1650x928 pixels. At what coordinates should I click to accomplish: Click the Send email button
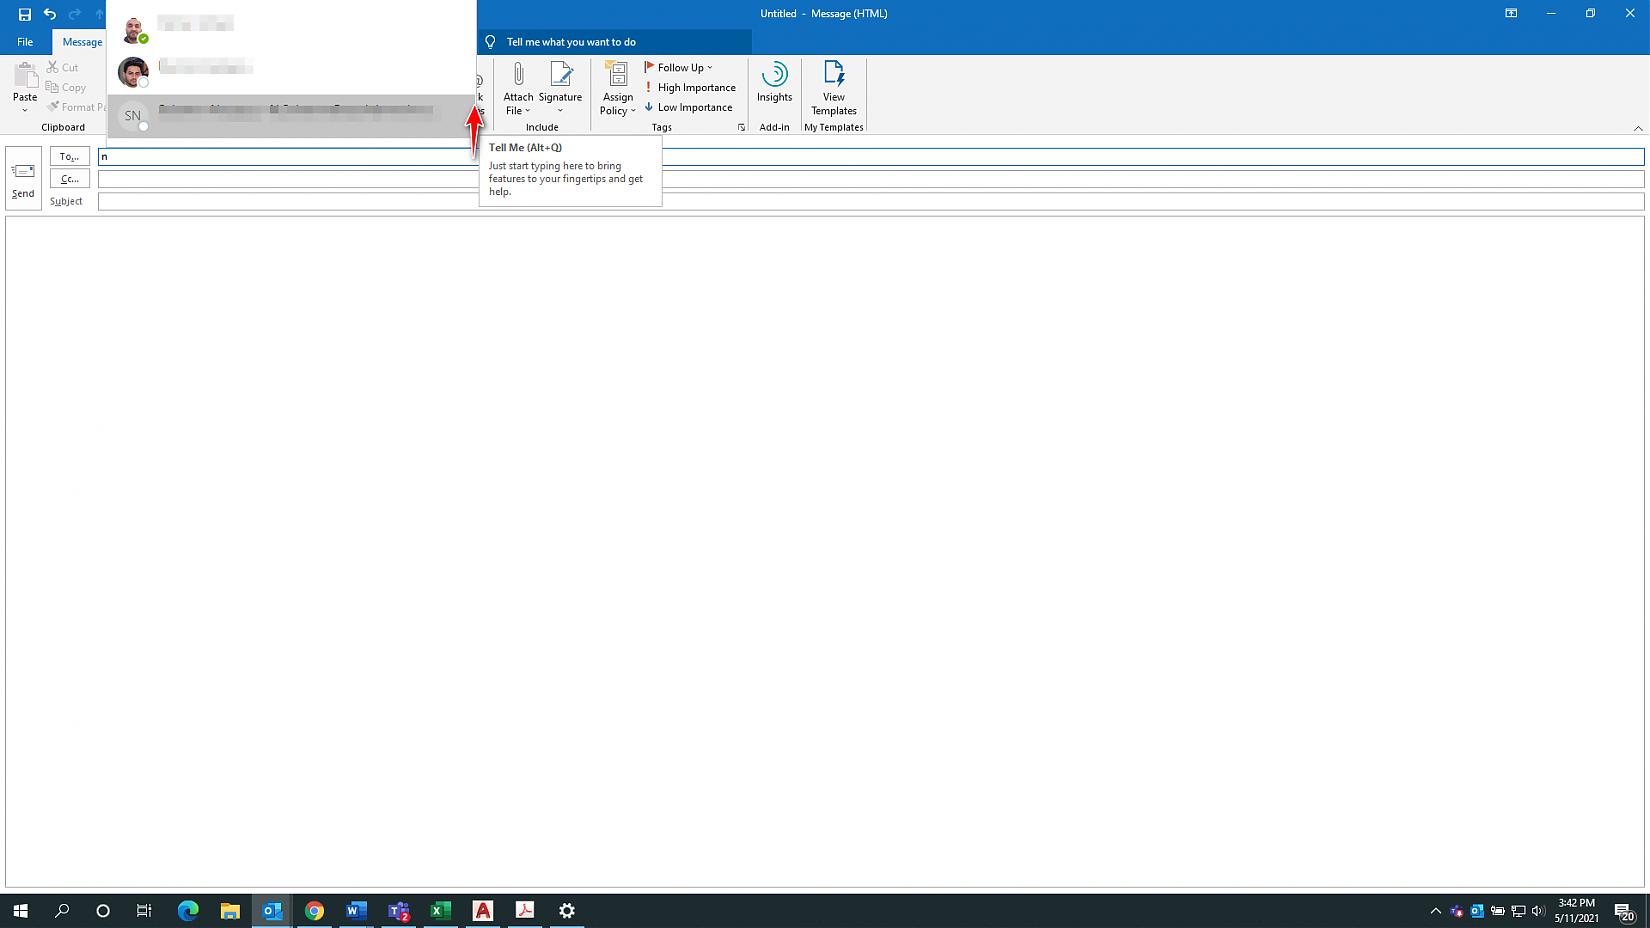tap(23, 178)
